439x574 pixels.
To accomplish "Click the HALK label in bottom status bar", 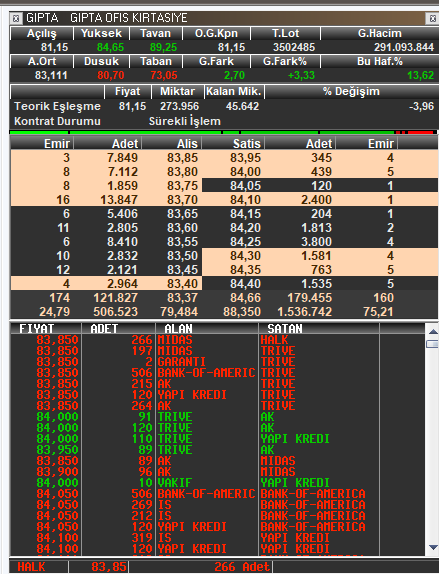I will pos(31,567).
